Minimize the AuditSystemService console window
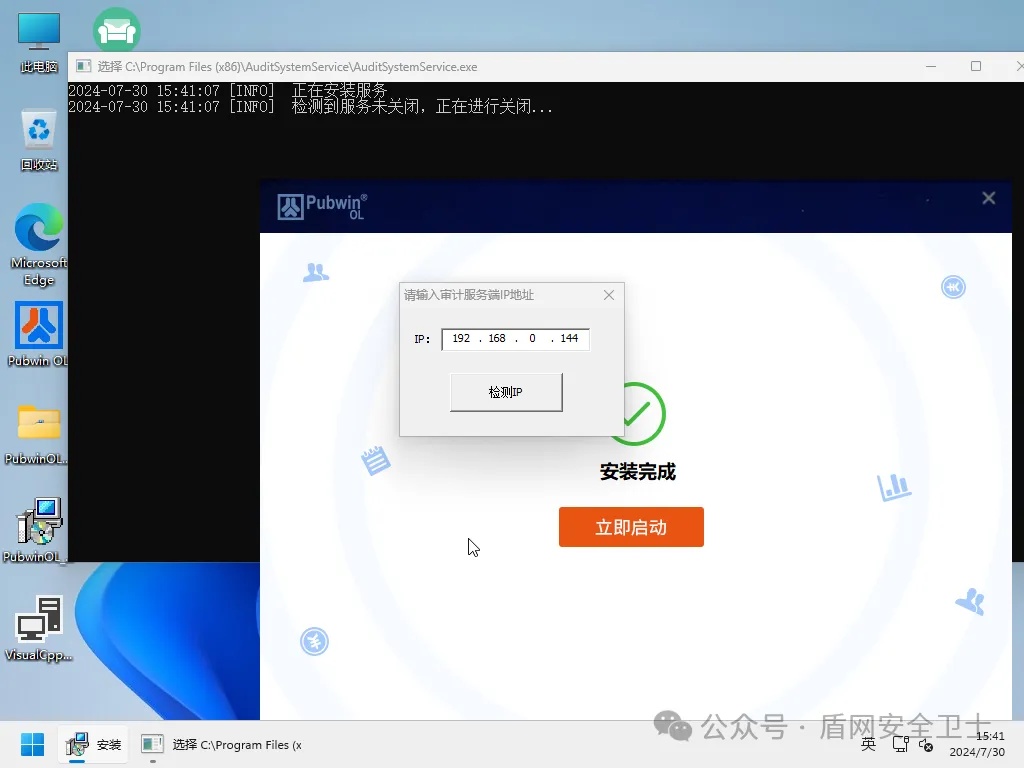This screenshot has width=1024, height=768. (931, 66)
